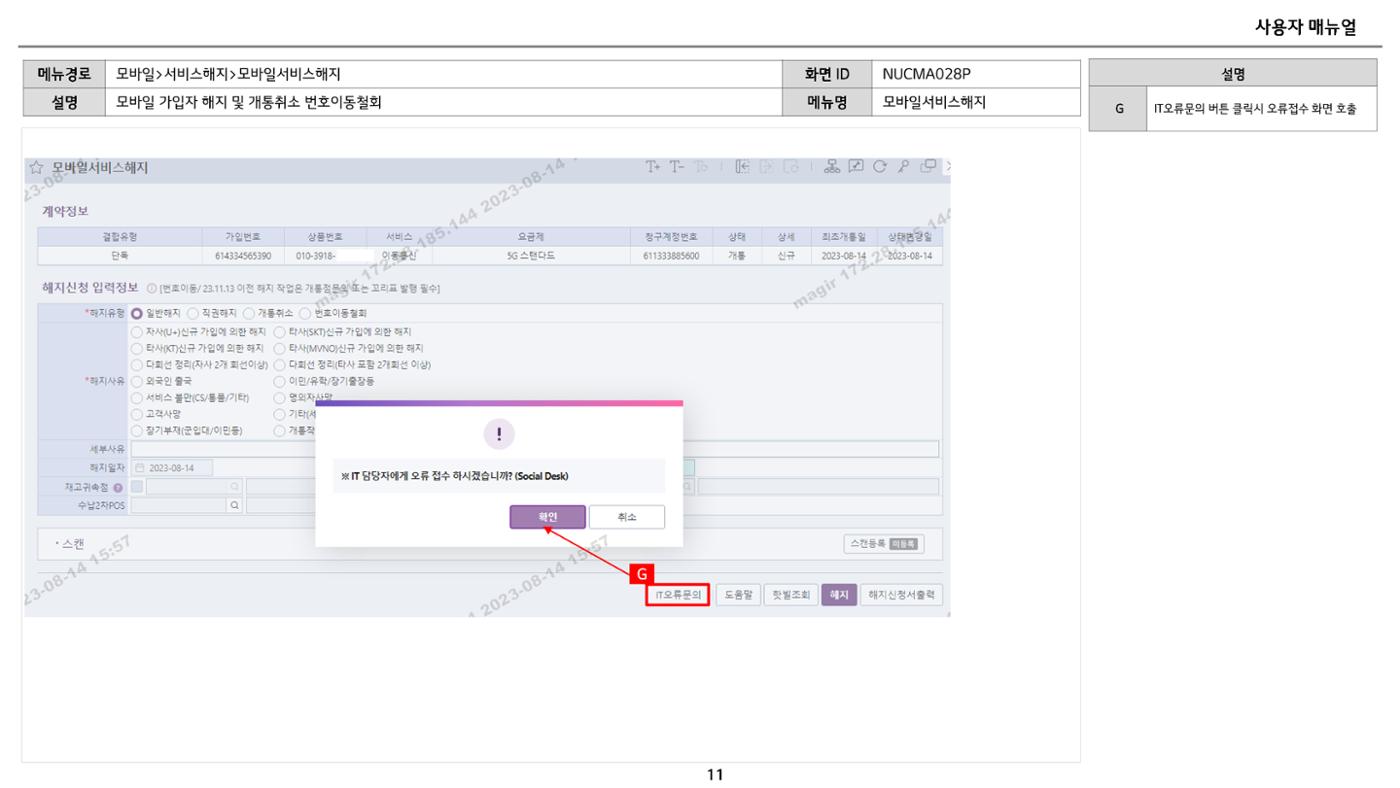Click 확인 in the confirmation dialog
Image resolution: width=1400 pixels, height=788 pixels.
[547, 516]
